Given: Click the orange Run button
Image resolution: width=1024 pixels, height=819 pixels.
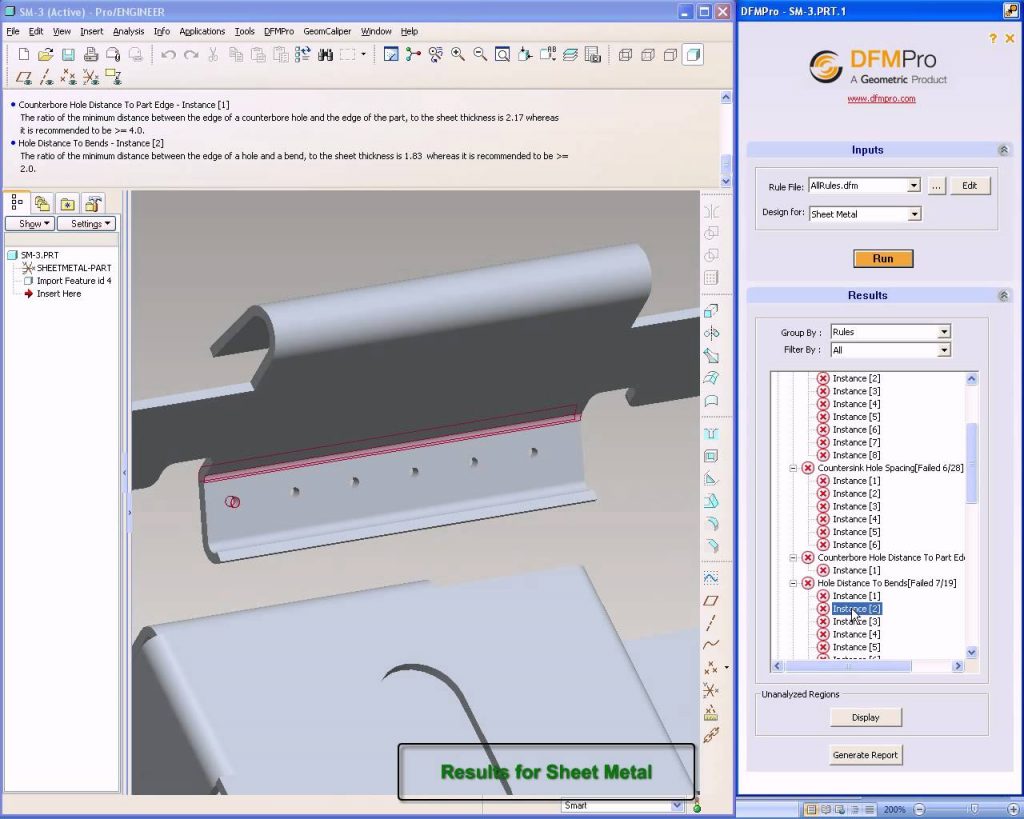Looking at the screenshot, I should click(x=883, y=259).
